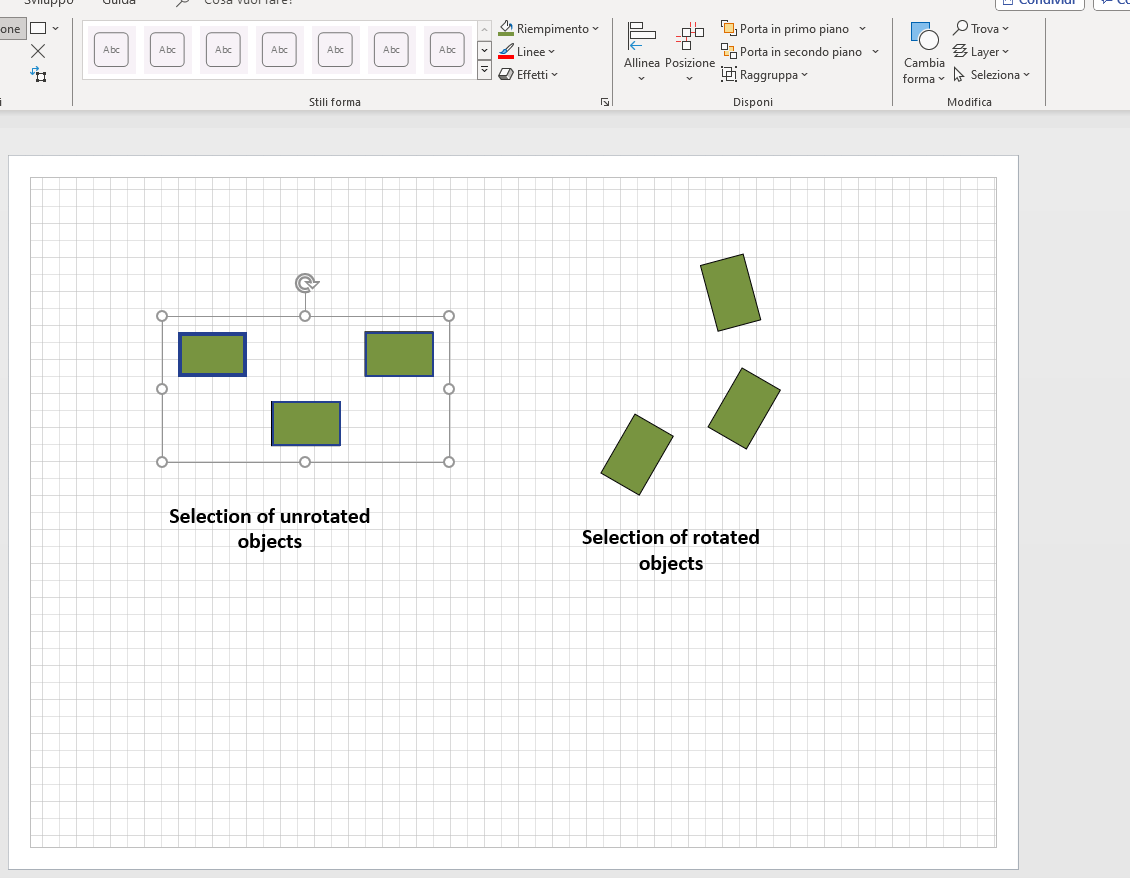
Task: Select the middle-right rotated green rectangle
Action: [744, 409]
